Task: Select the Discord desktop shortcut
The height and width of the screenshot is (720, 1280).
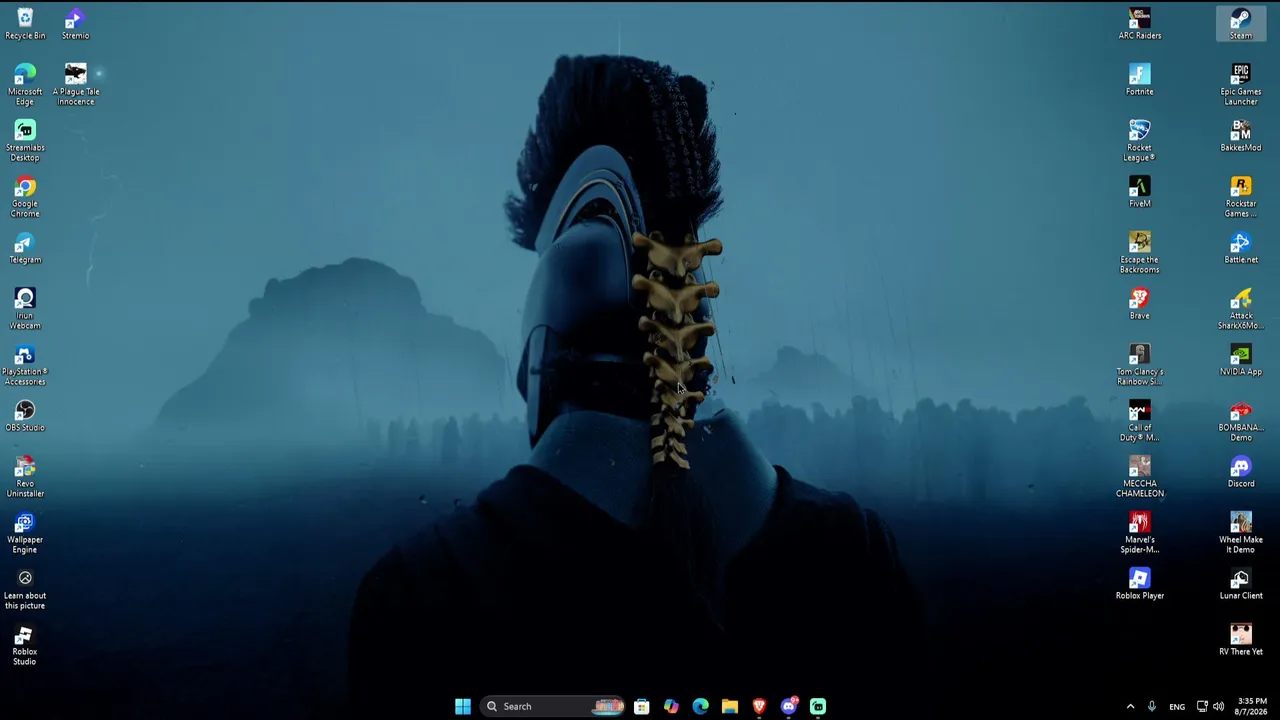Action: [1241, 472]
